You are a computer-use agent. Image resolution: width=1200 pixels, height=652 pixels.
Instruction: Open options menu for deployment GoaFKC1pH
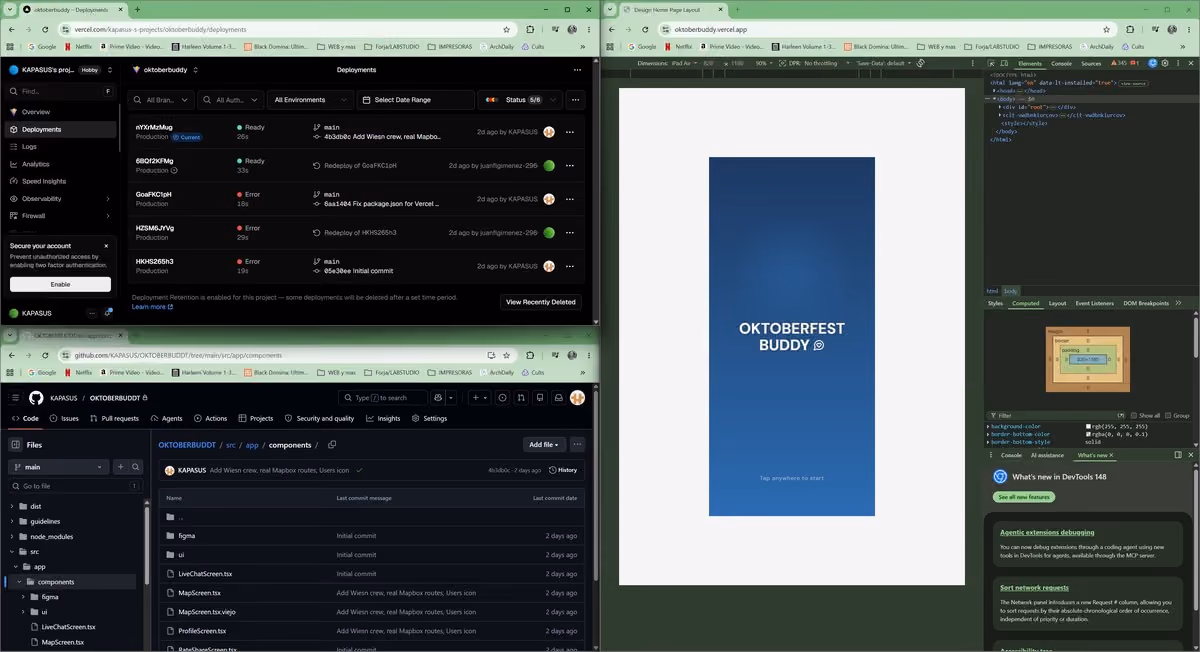tap(569, 199)
